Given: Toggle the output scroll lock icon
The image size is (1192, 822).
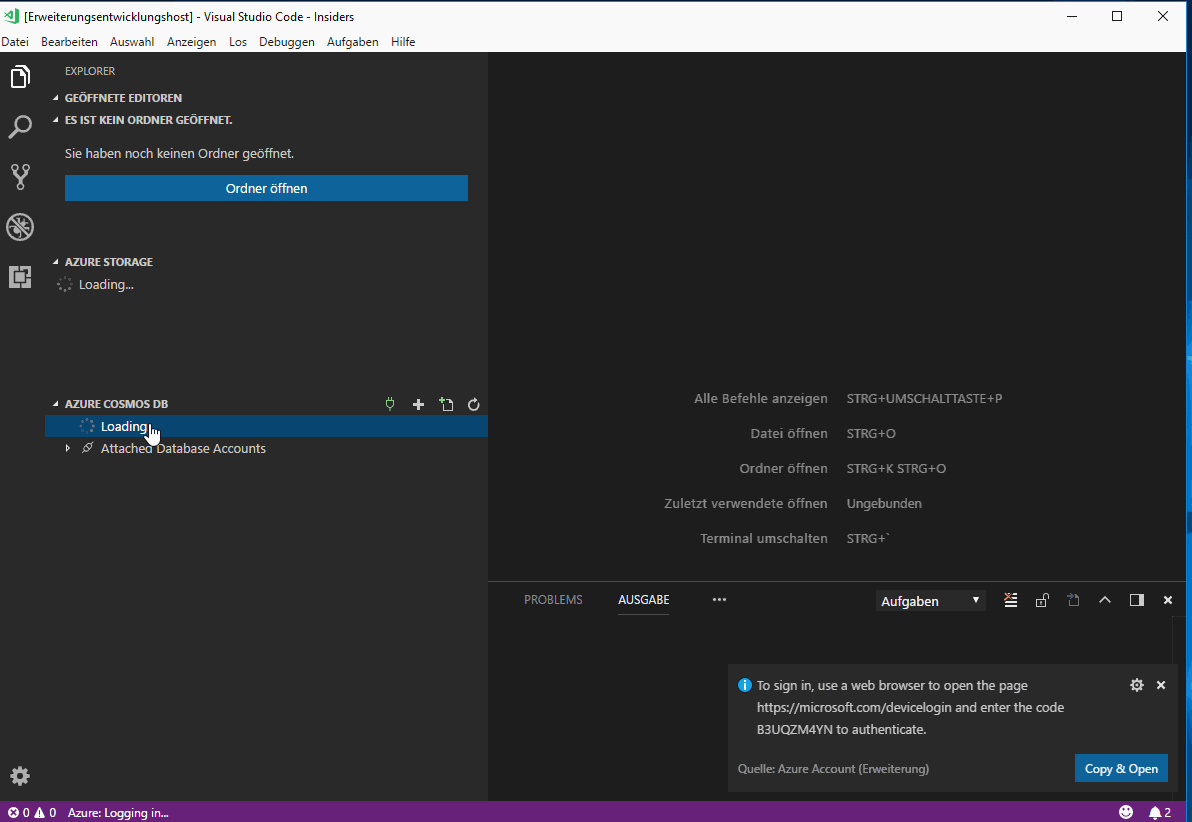Looking at the screenshot, I should 1042,601.
